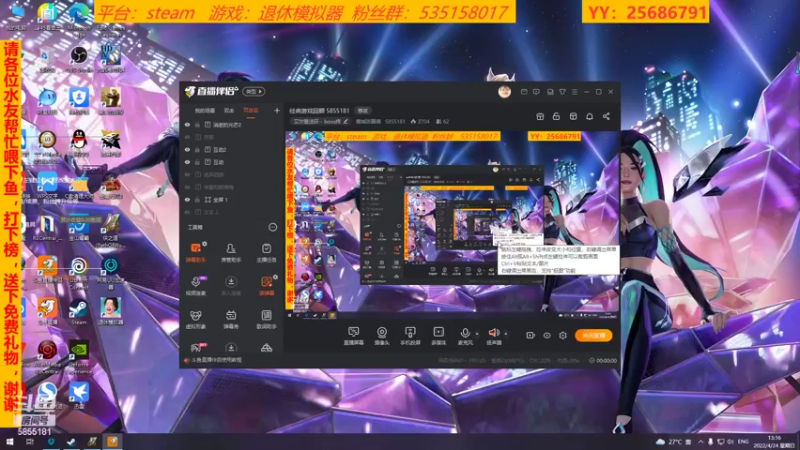Image resolution: width=800 pixels, height=450 pixels.
Task: Toggle the lock on the 消逝的光芒2 source
Action: point(197,124)
